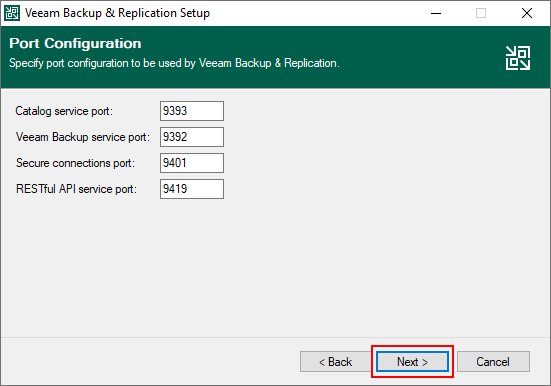Screen dimensions: 551x386
Task: Click the Catalog service port label
Action: click(x=64, y=111)
